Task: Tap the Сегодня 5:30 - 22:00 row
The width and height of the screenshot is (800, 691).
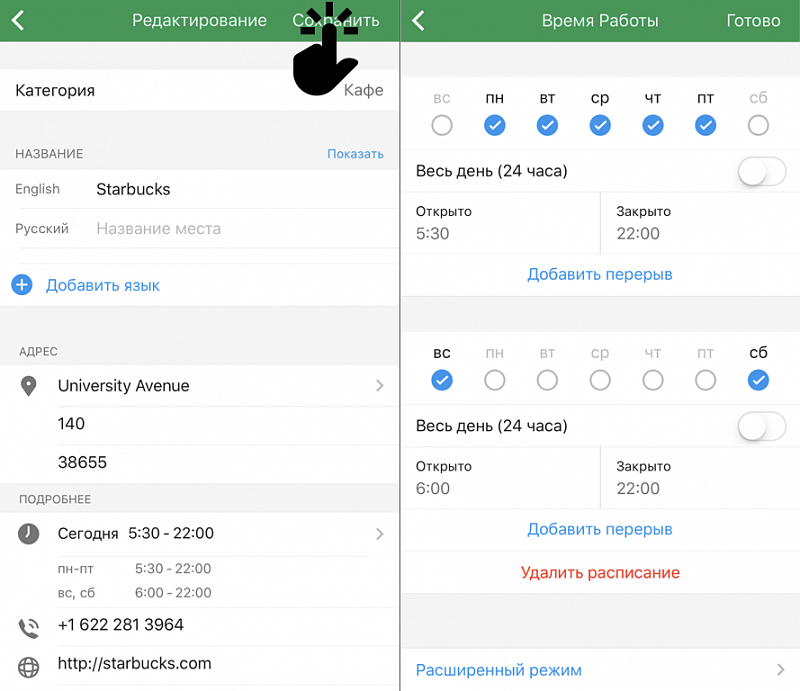Action: pyautogui.click(x=199, y=534)
